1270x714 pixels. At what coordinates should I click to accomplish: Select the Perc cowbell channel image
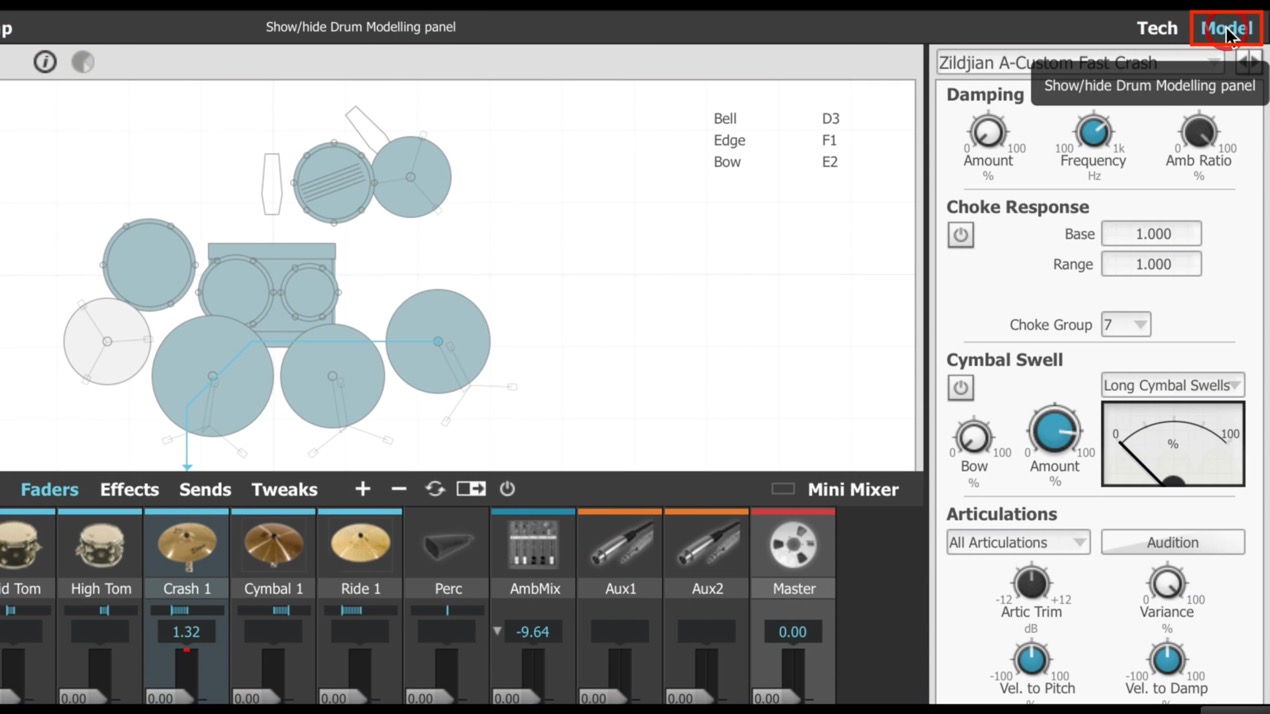pyautogui.click(x=447, y=547)
